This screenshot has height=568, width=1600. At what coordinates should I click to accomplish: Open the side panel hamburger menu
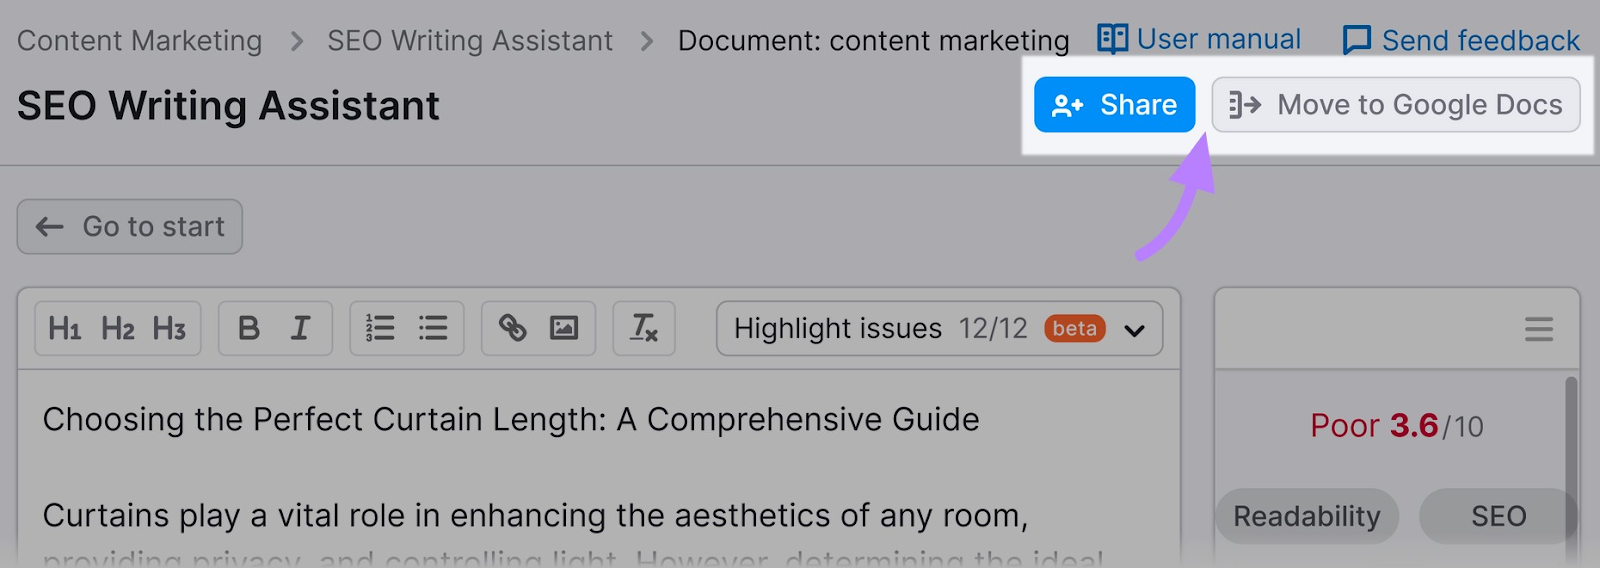pos(1538,329)
